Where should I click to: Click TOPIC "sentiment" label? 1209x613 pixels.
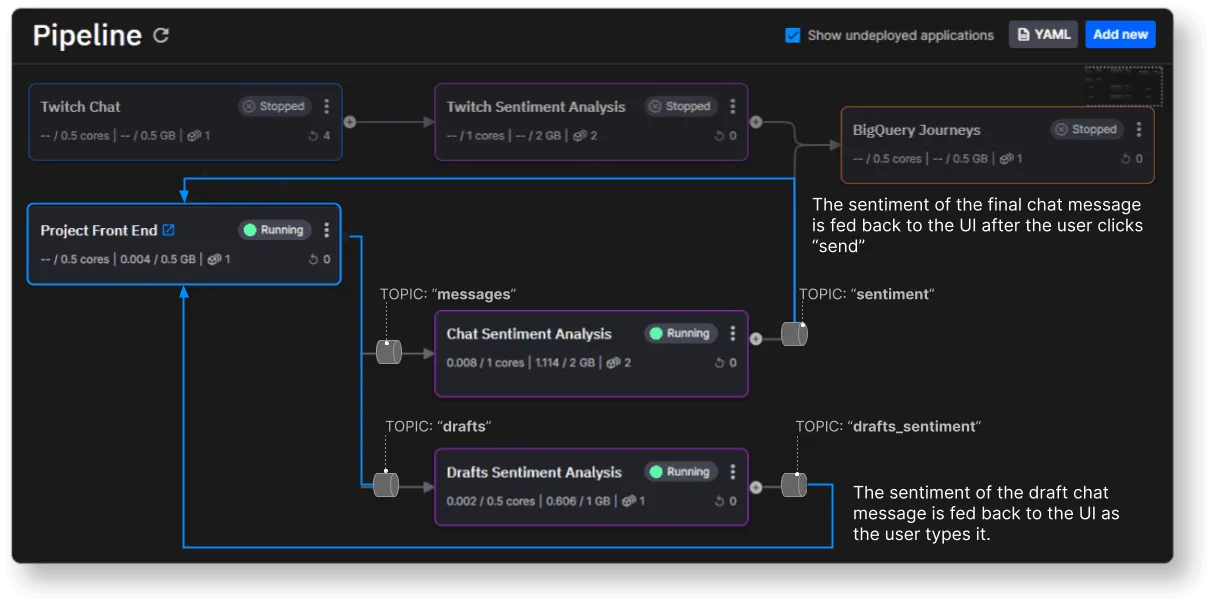pyautogui.click(x=866, y=294)
